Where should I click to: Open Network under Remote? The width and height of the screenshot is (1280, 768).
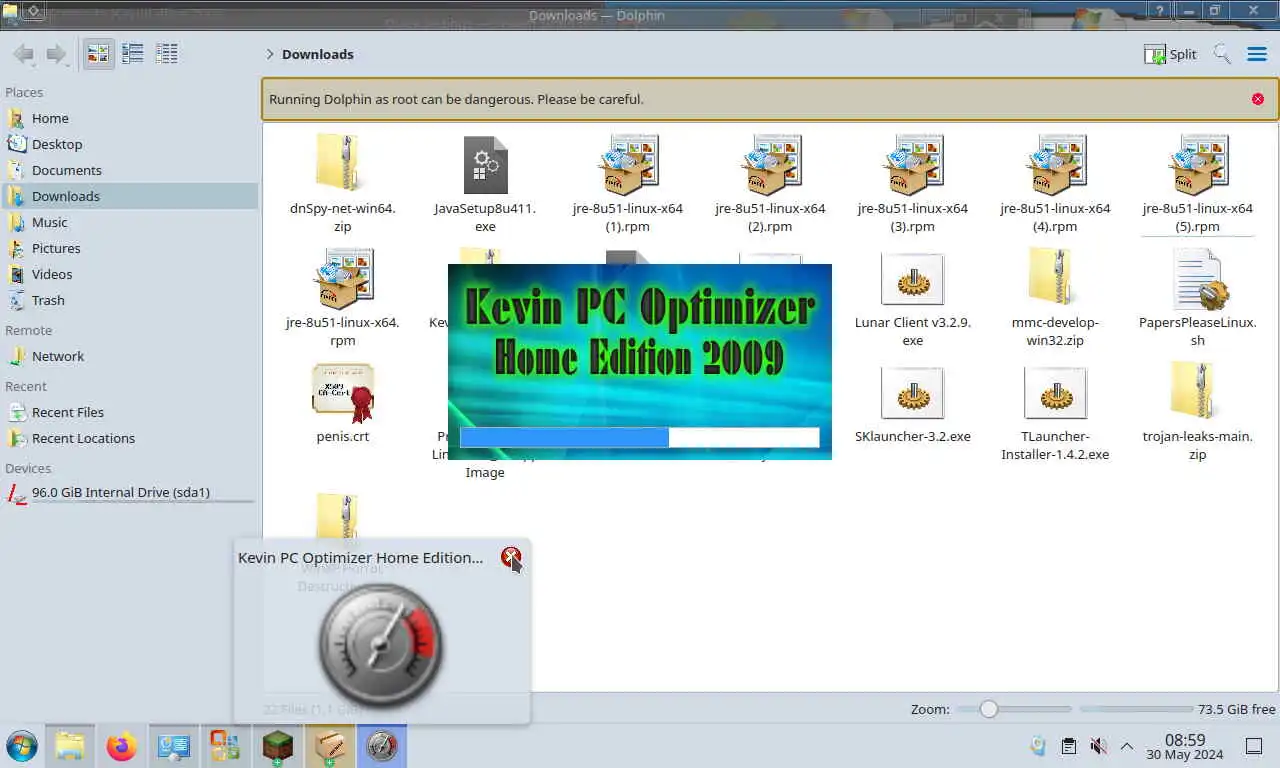pos(130,356)
